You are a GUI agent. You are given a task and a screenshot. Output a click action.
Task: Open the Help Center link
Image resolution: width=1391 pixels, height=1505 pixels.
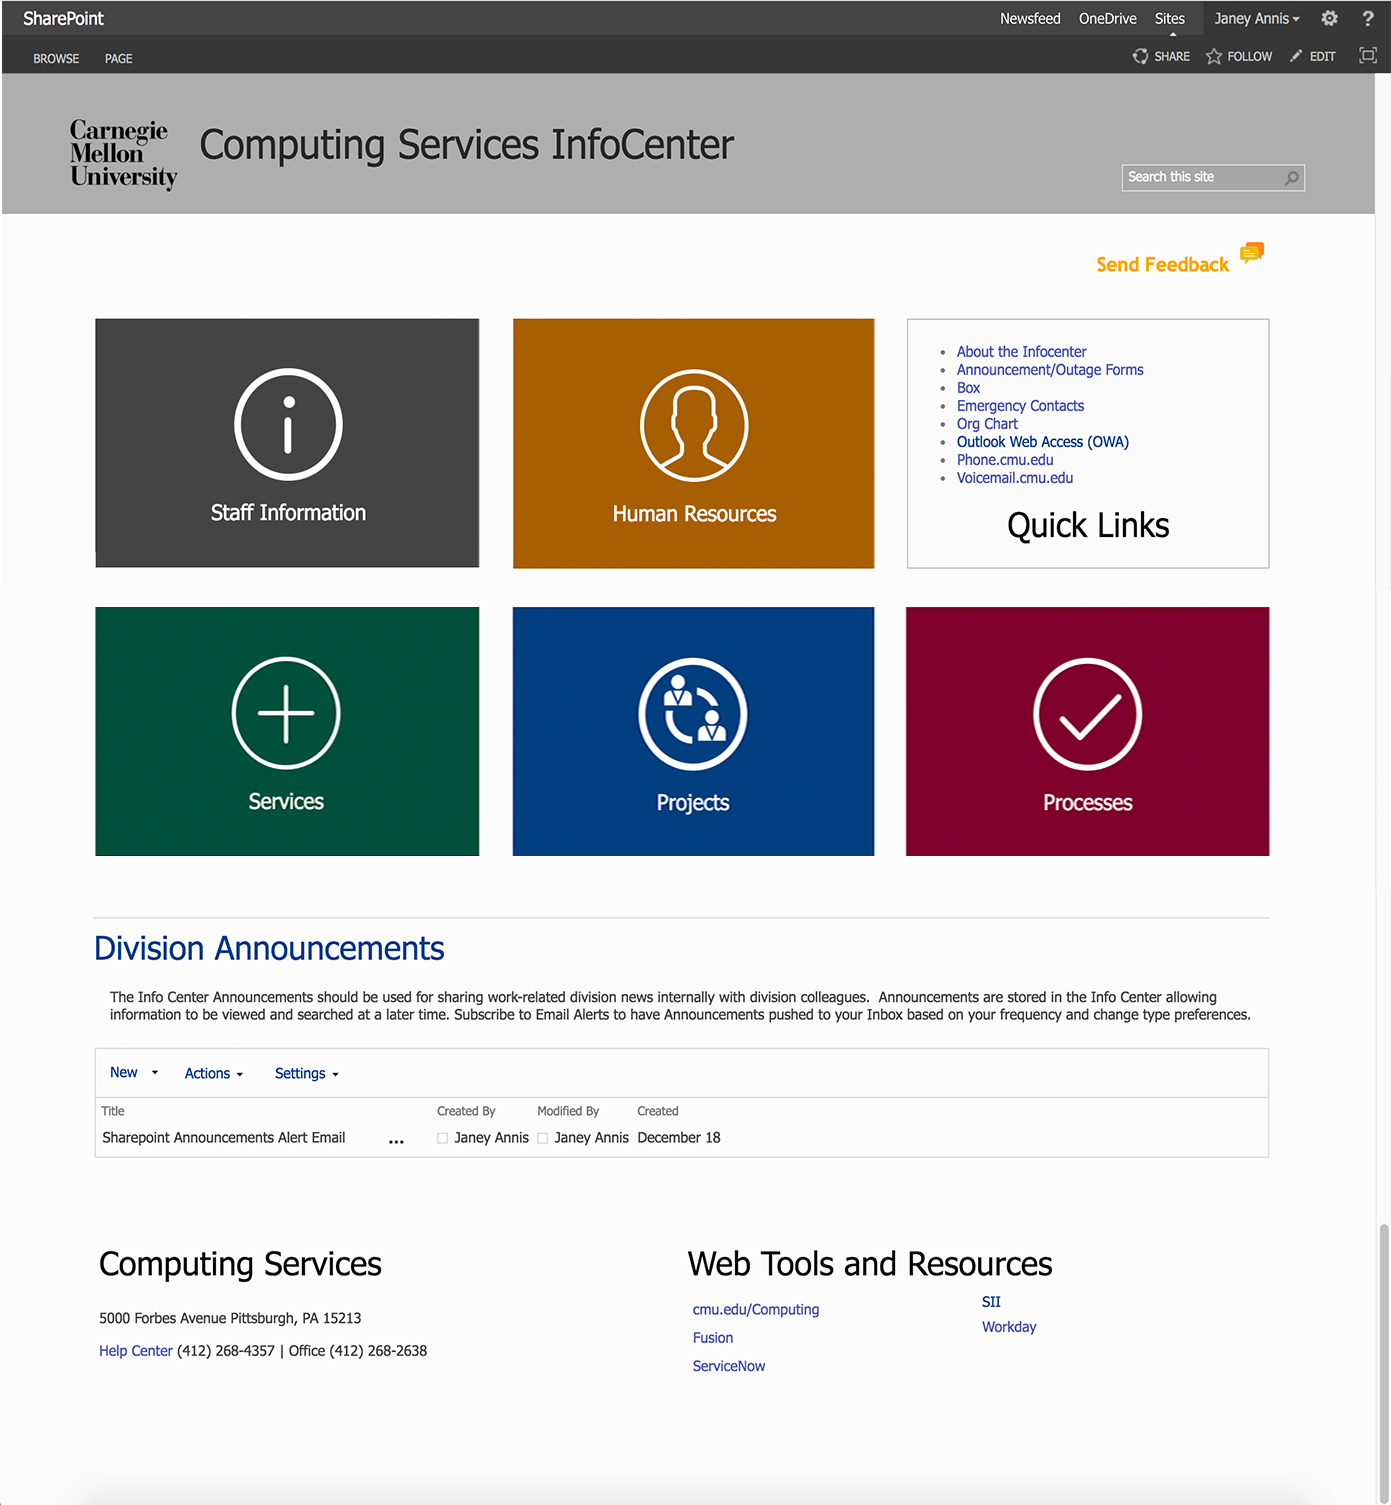[x=136, y=1350]
